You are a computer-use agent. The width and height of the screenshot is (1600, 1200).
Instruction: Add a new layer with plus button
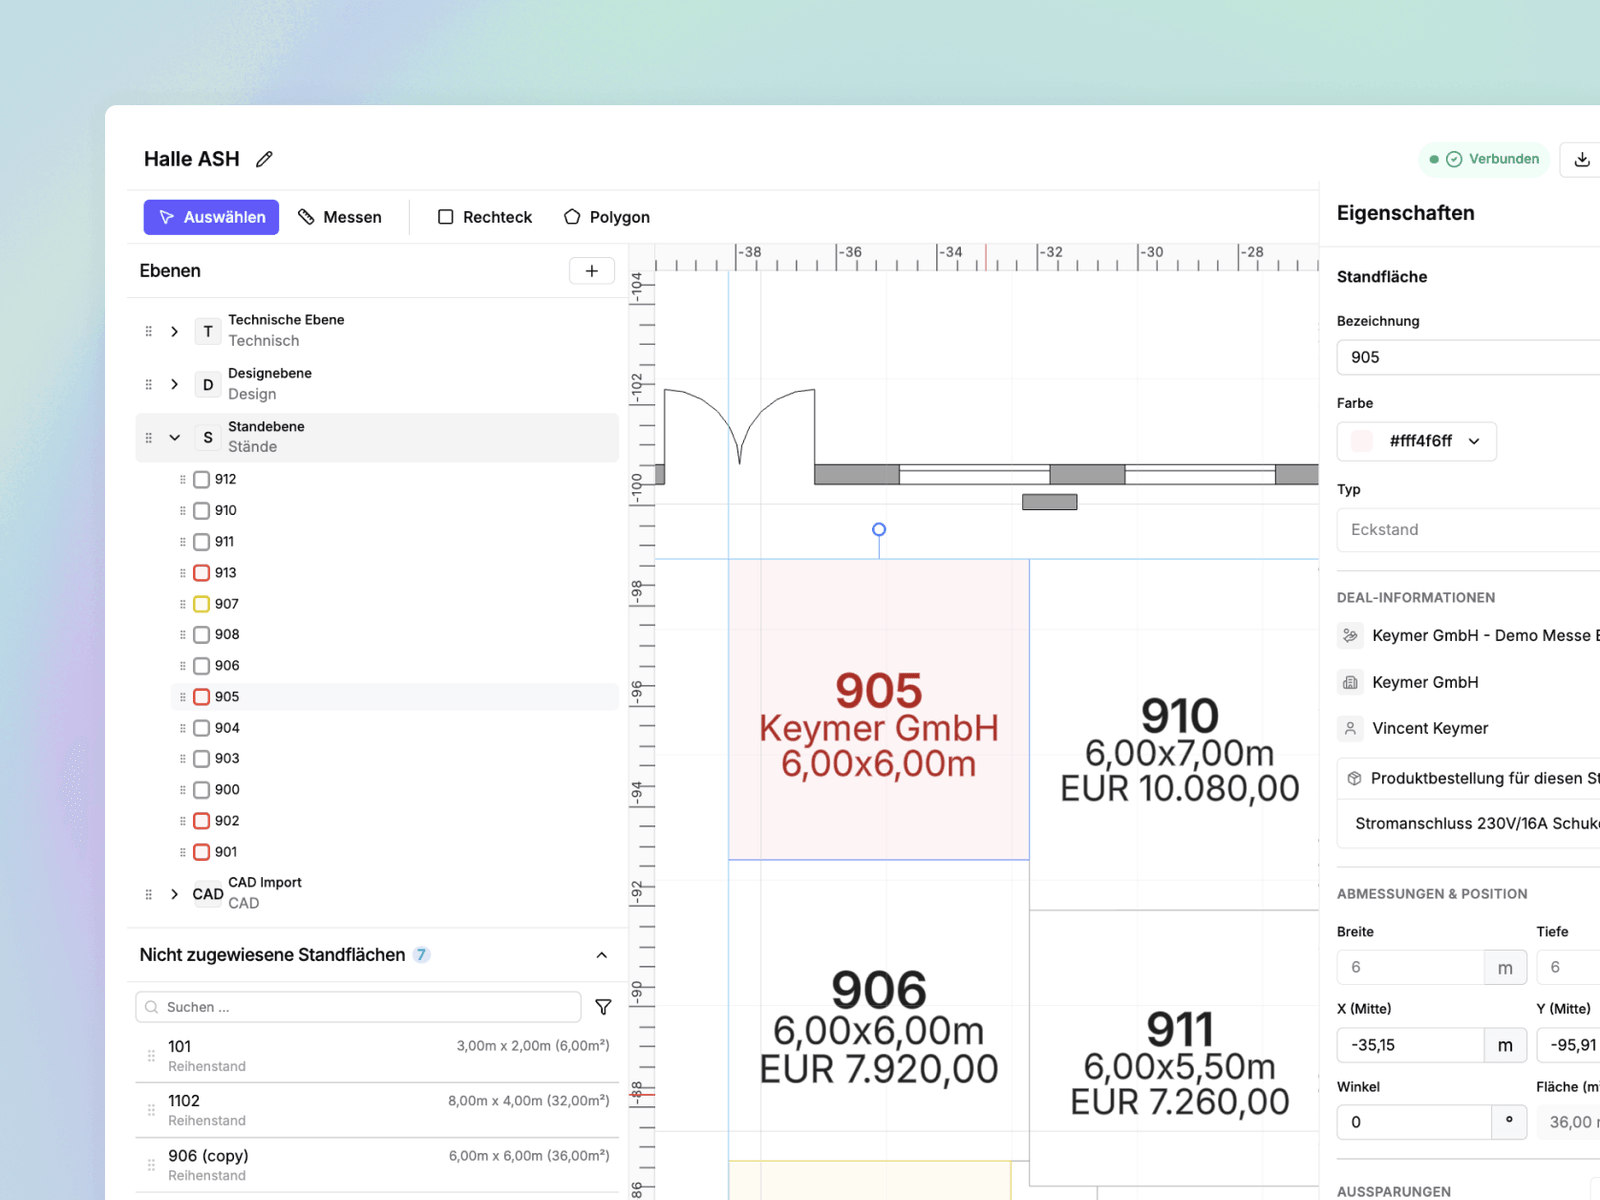click(592, 271)
